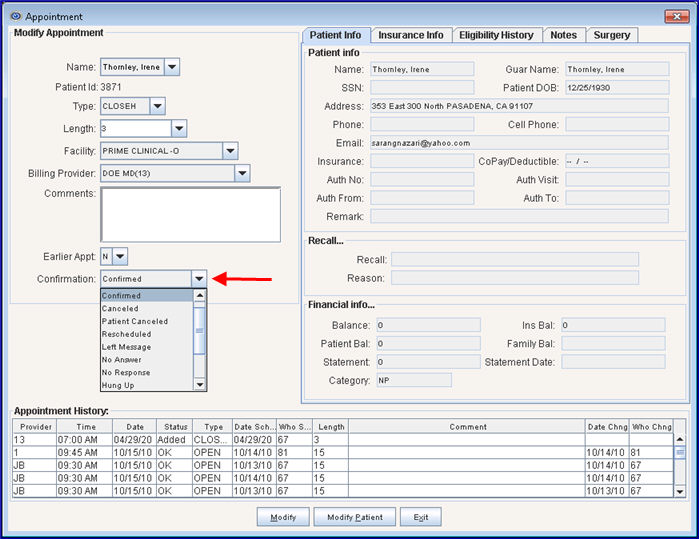Image resolution: width=699 pixels, height=539 pixels.
Task: Select Patient Canceled option
Action: [147, 321]
